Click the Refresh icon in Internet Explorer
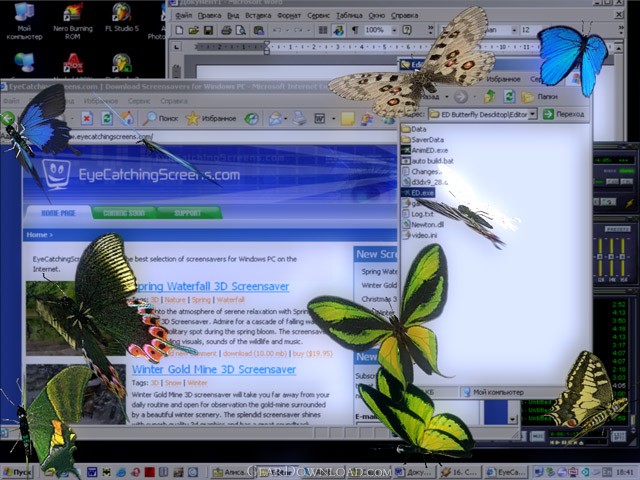 click(107, 119)
